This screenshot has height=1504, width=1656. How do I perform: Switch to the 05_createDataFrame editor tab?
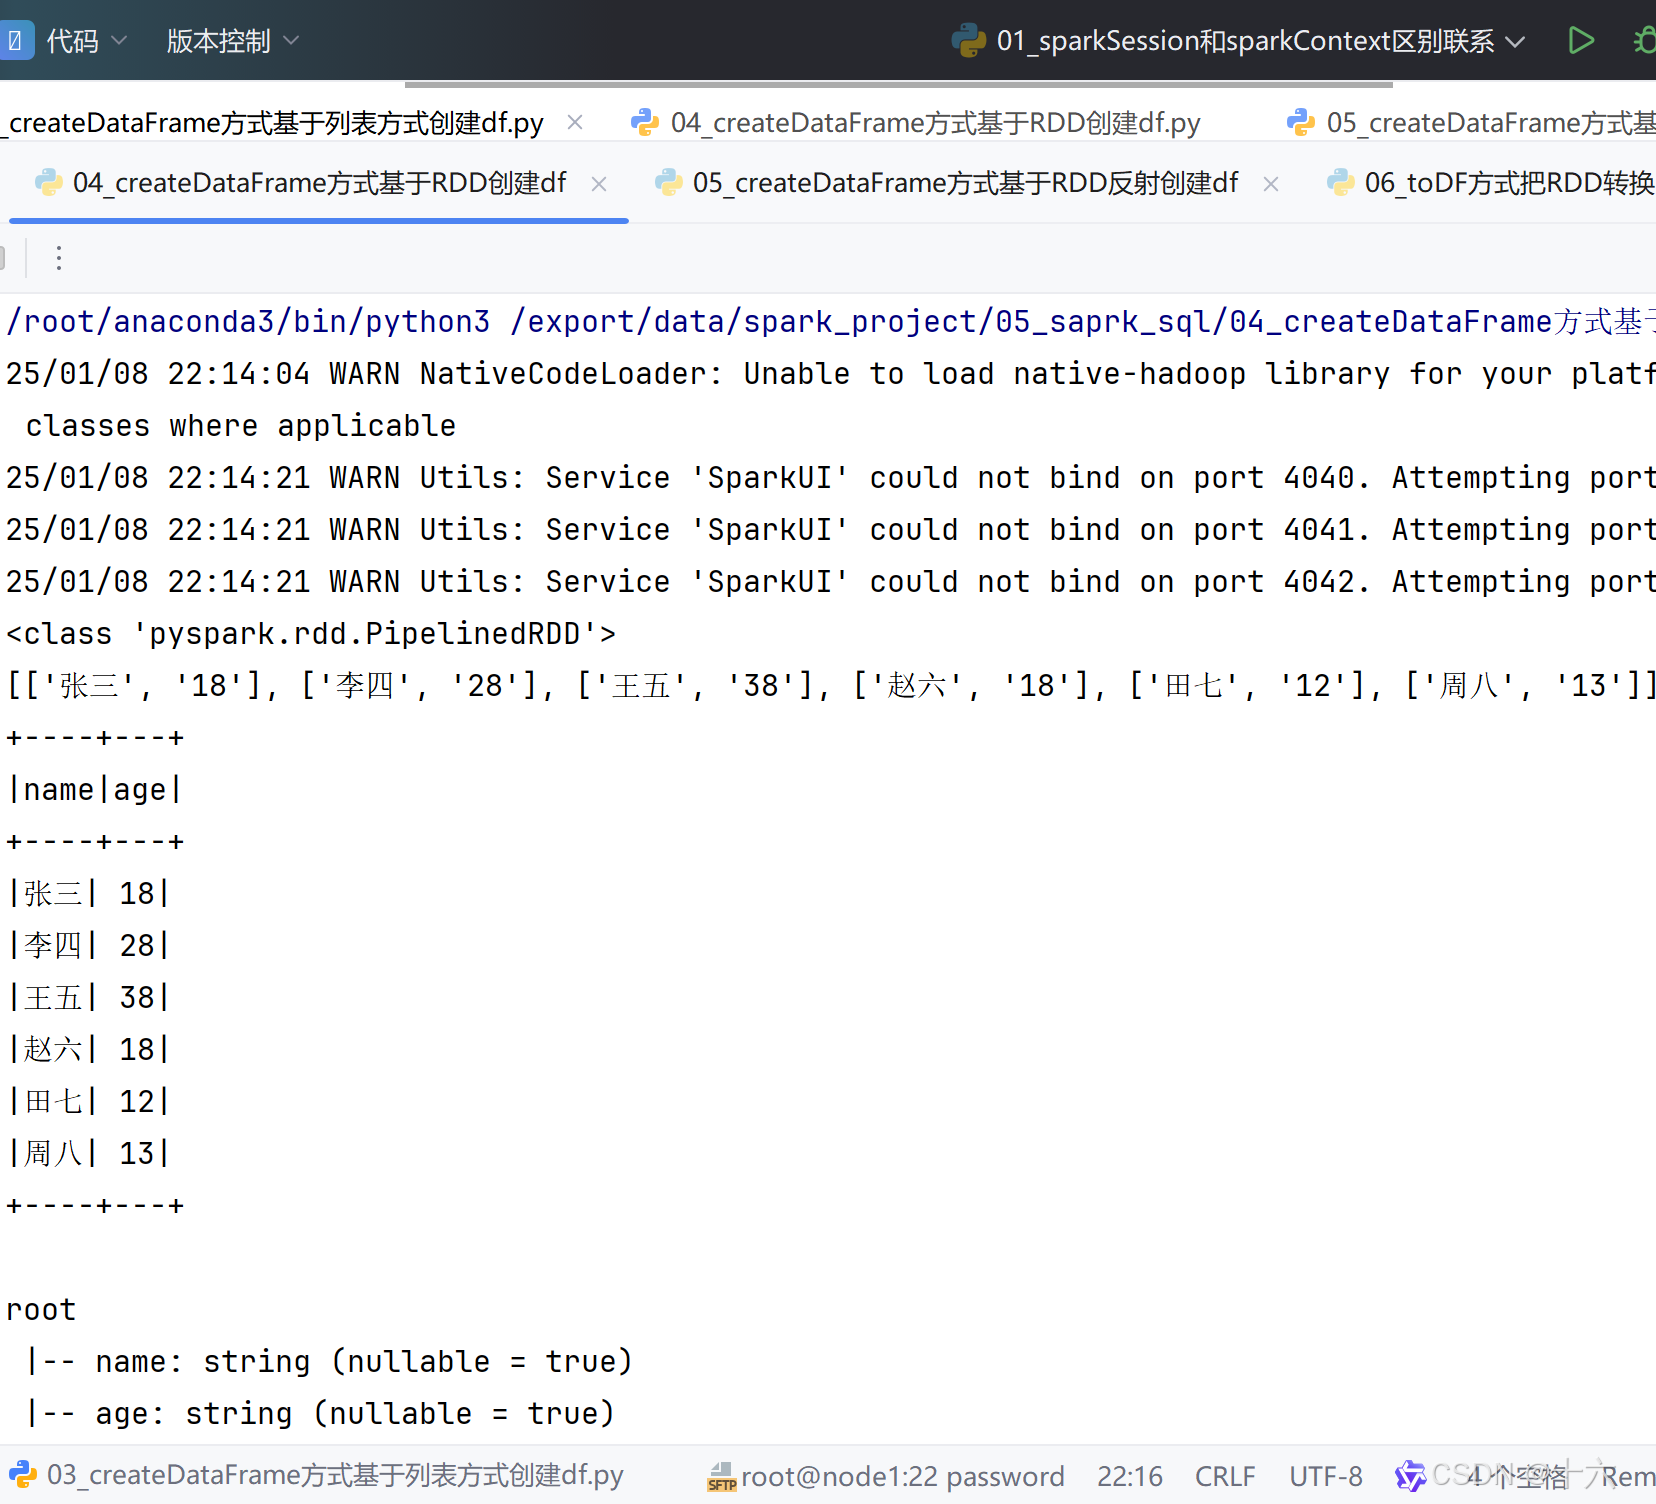(x=1471, y=123)
